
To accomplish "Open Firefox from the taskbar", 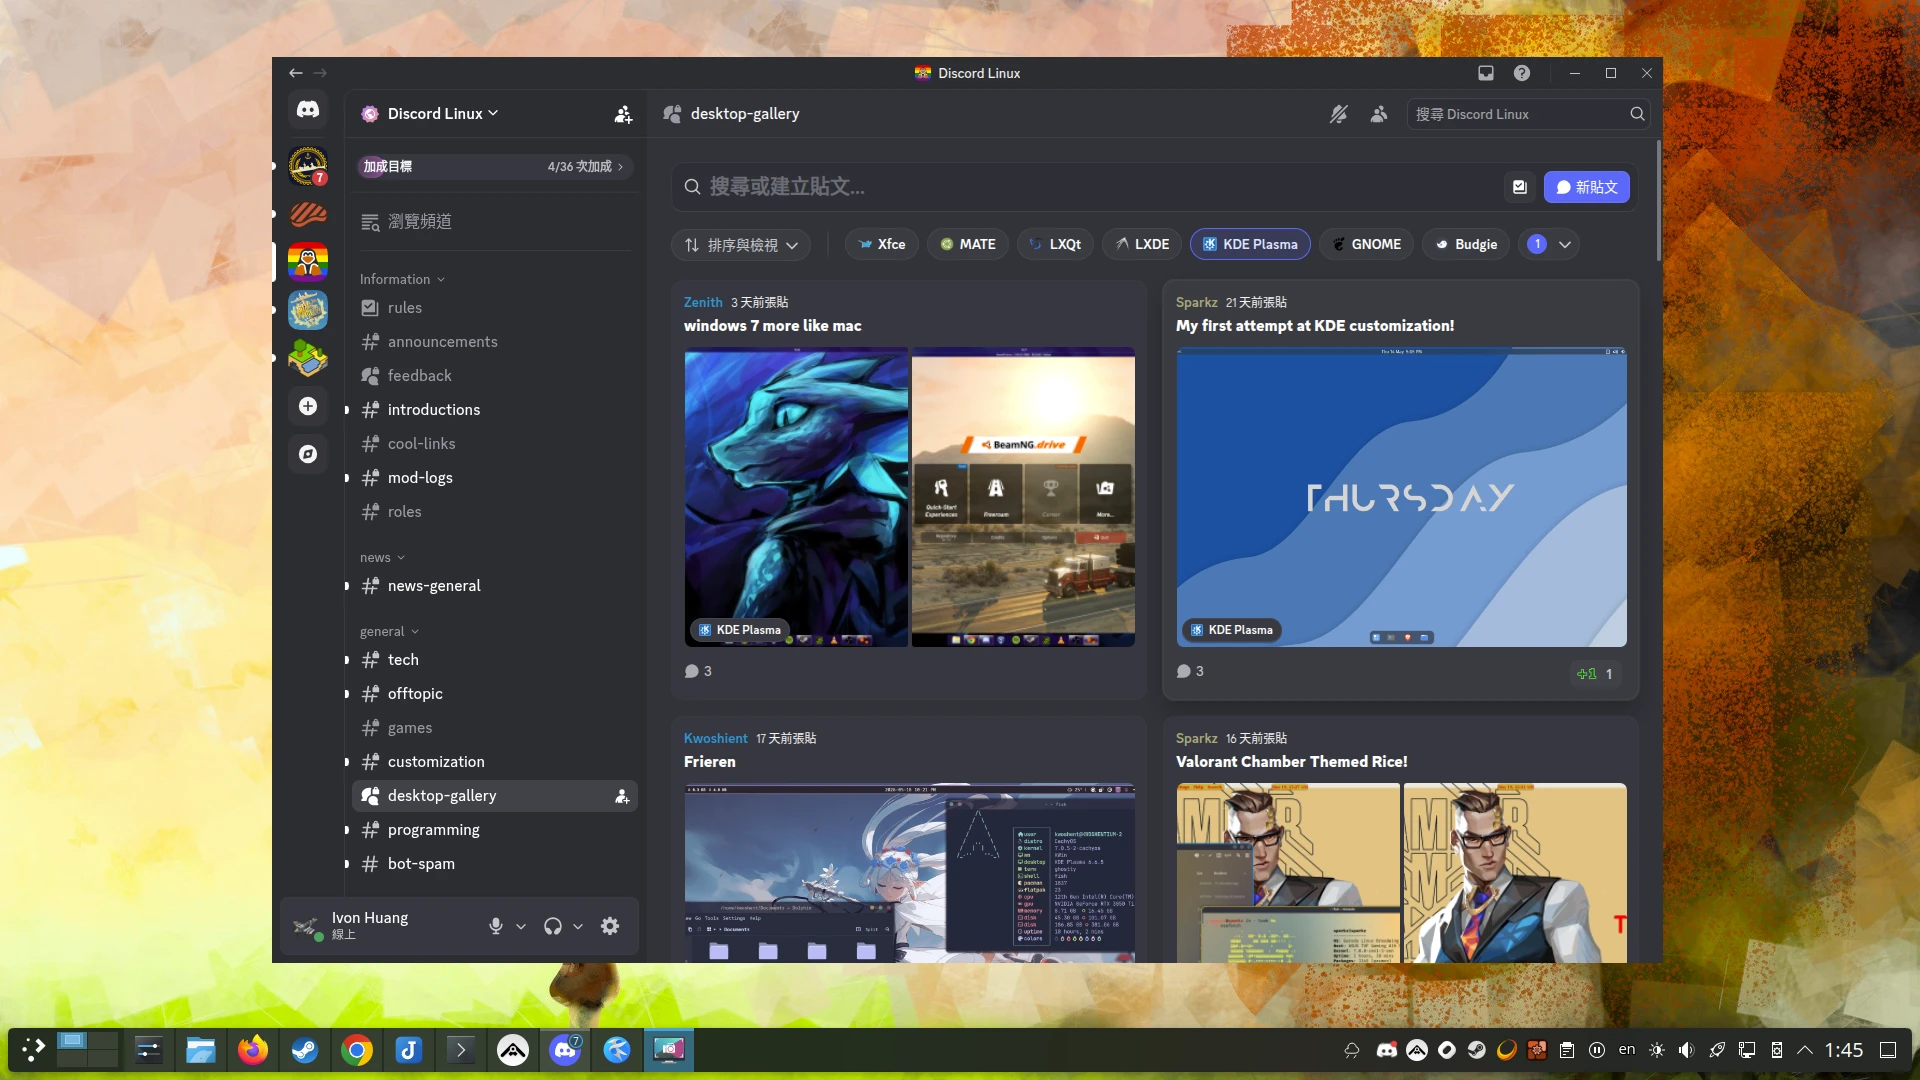I will 253,1050.
